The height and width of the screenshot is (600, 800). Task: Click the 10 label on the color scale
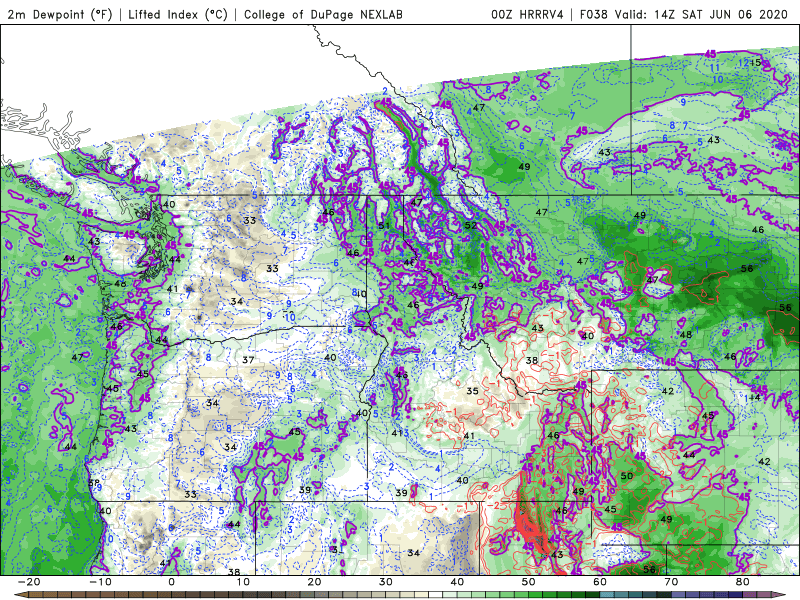243,582
